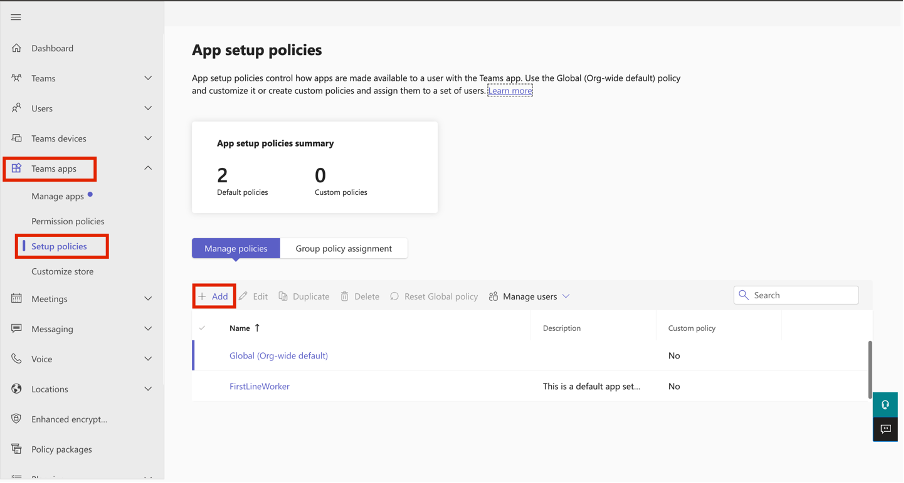904x483 pixels.
Task: Click the 'App setup policies summary' heading
Action: point(275,143)
